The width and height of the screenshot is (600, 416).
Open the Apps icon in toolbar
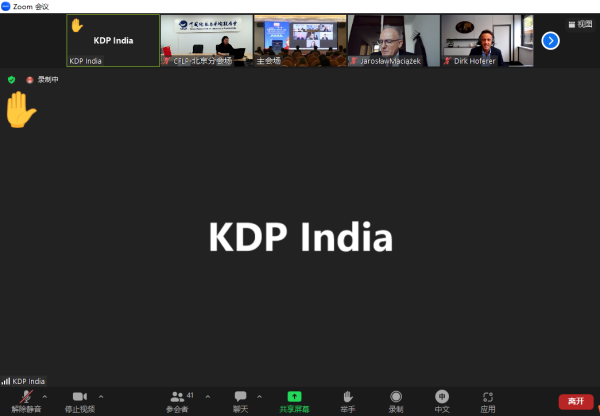488,398
